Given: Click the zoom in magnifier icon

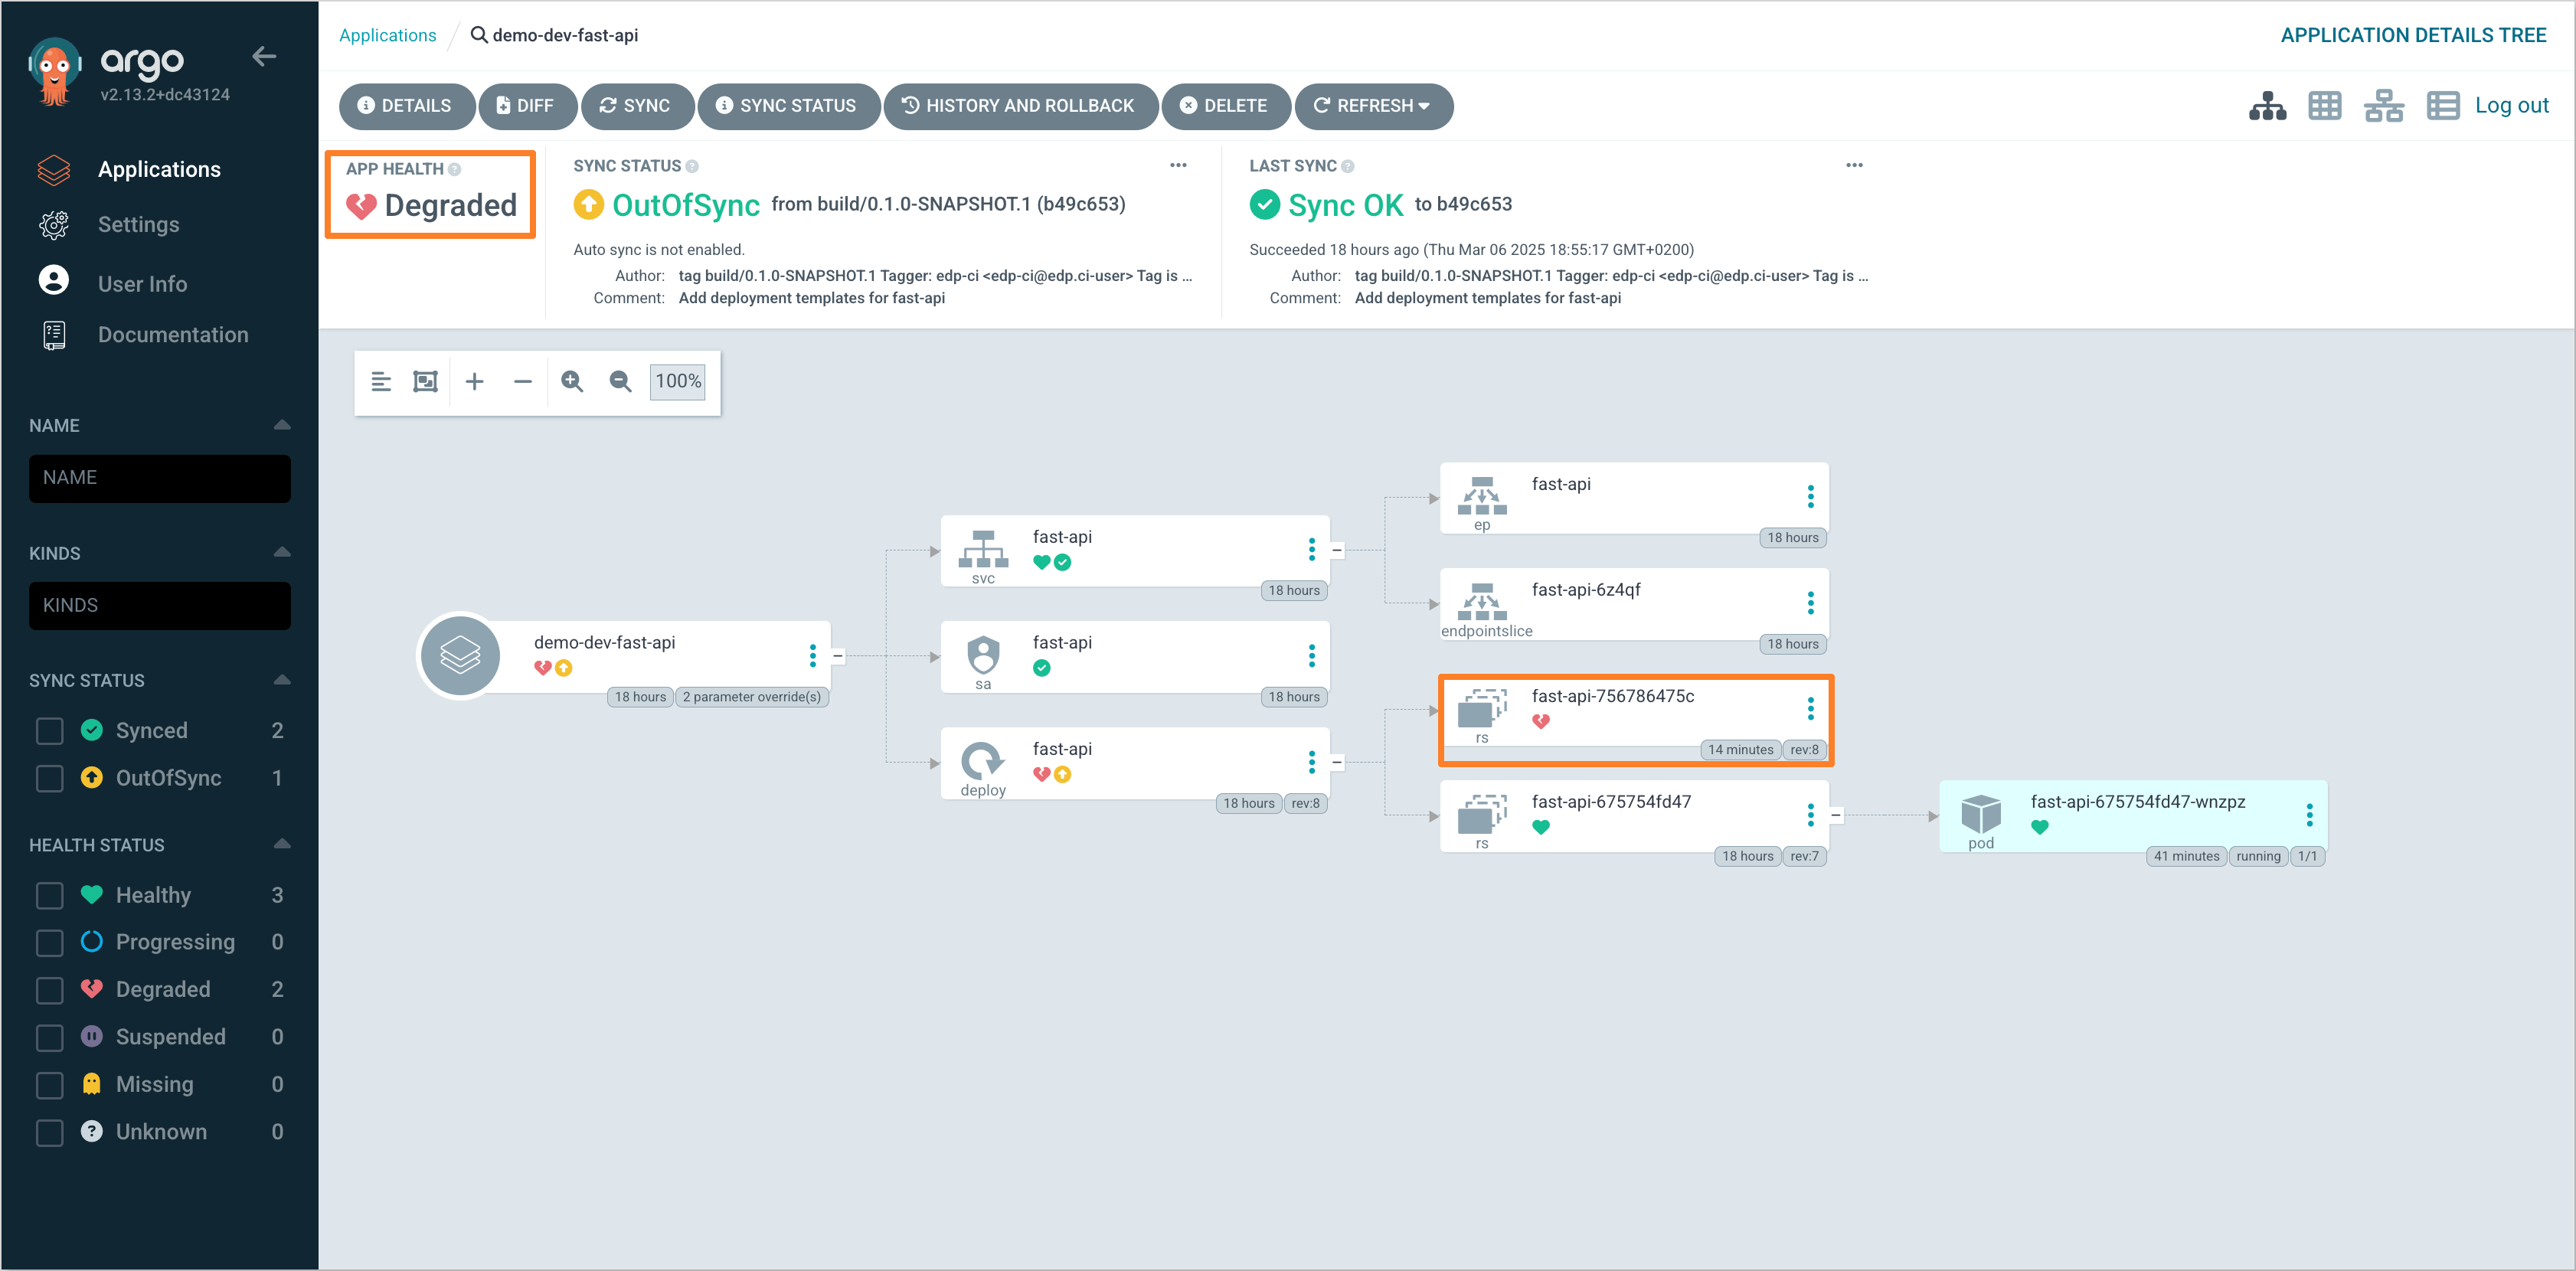Looking at the screenshot, I should click(x=572, y=381).
